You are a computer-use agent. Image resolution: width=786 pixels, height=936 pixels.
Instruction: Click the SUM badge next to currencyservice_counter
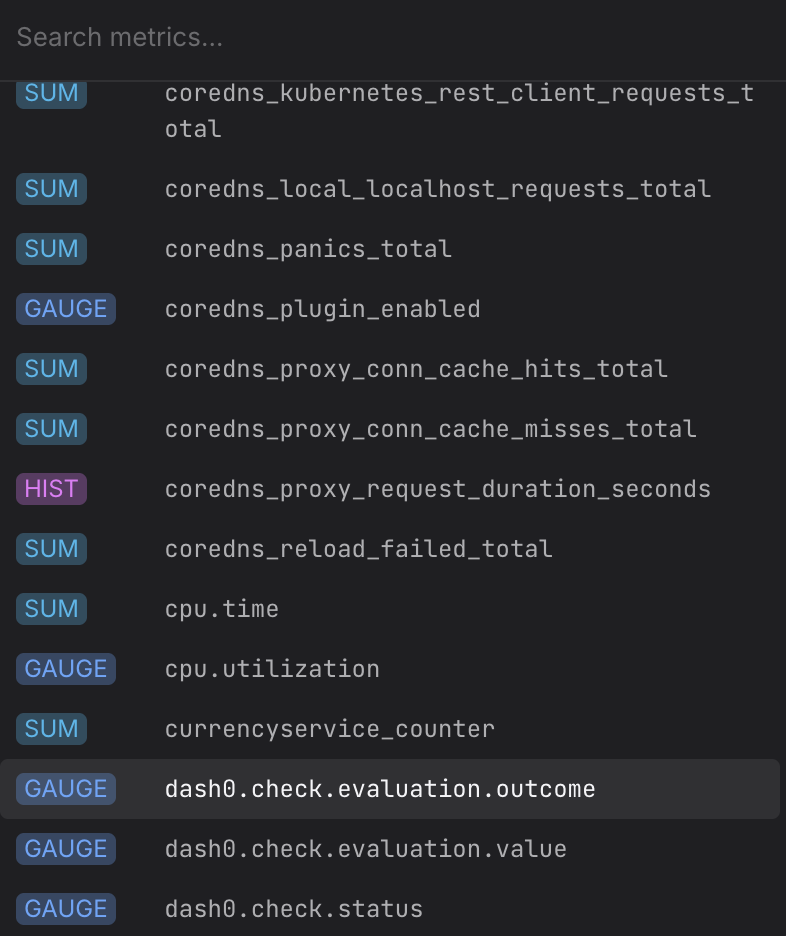coord(51,729)
